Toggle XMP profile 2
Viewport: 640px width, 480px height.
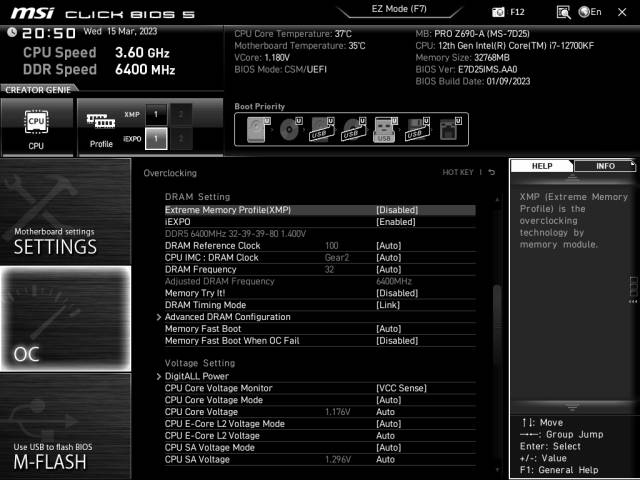[x=181, y=115]
